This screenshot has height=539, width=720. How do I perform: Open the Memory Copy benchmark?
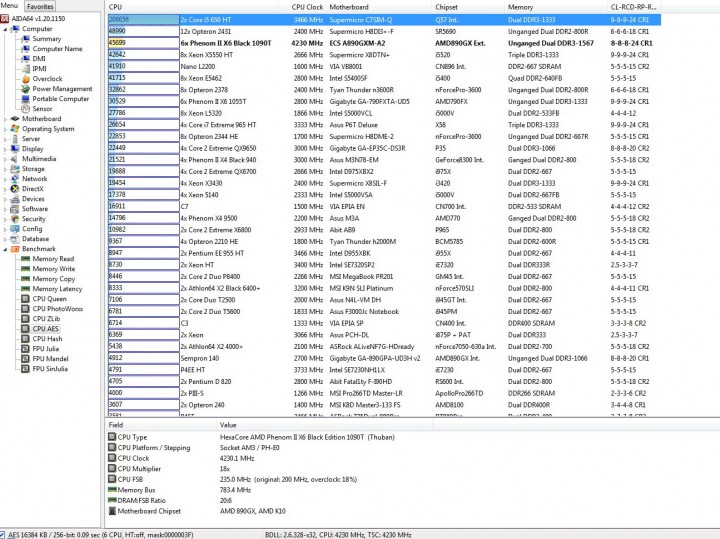tap(54, 279)
